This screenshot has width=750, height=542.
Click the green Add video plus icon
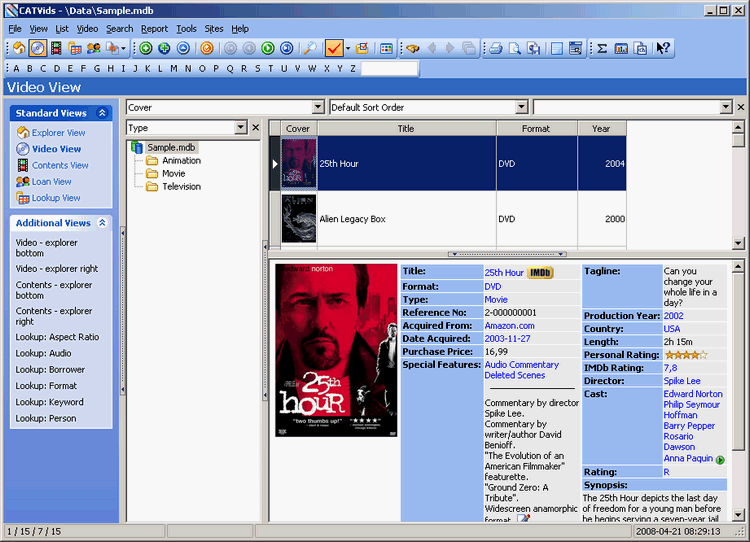pos(146,48)
